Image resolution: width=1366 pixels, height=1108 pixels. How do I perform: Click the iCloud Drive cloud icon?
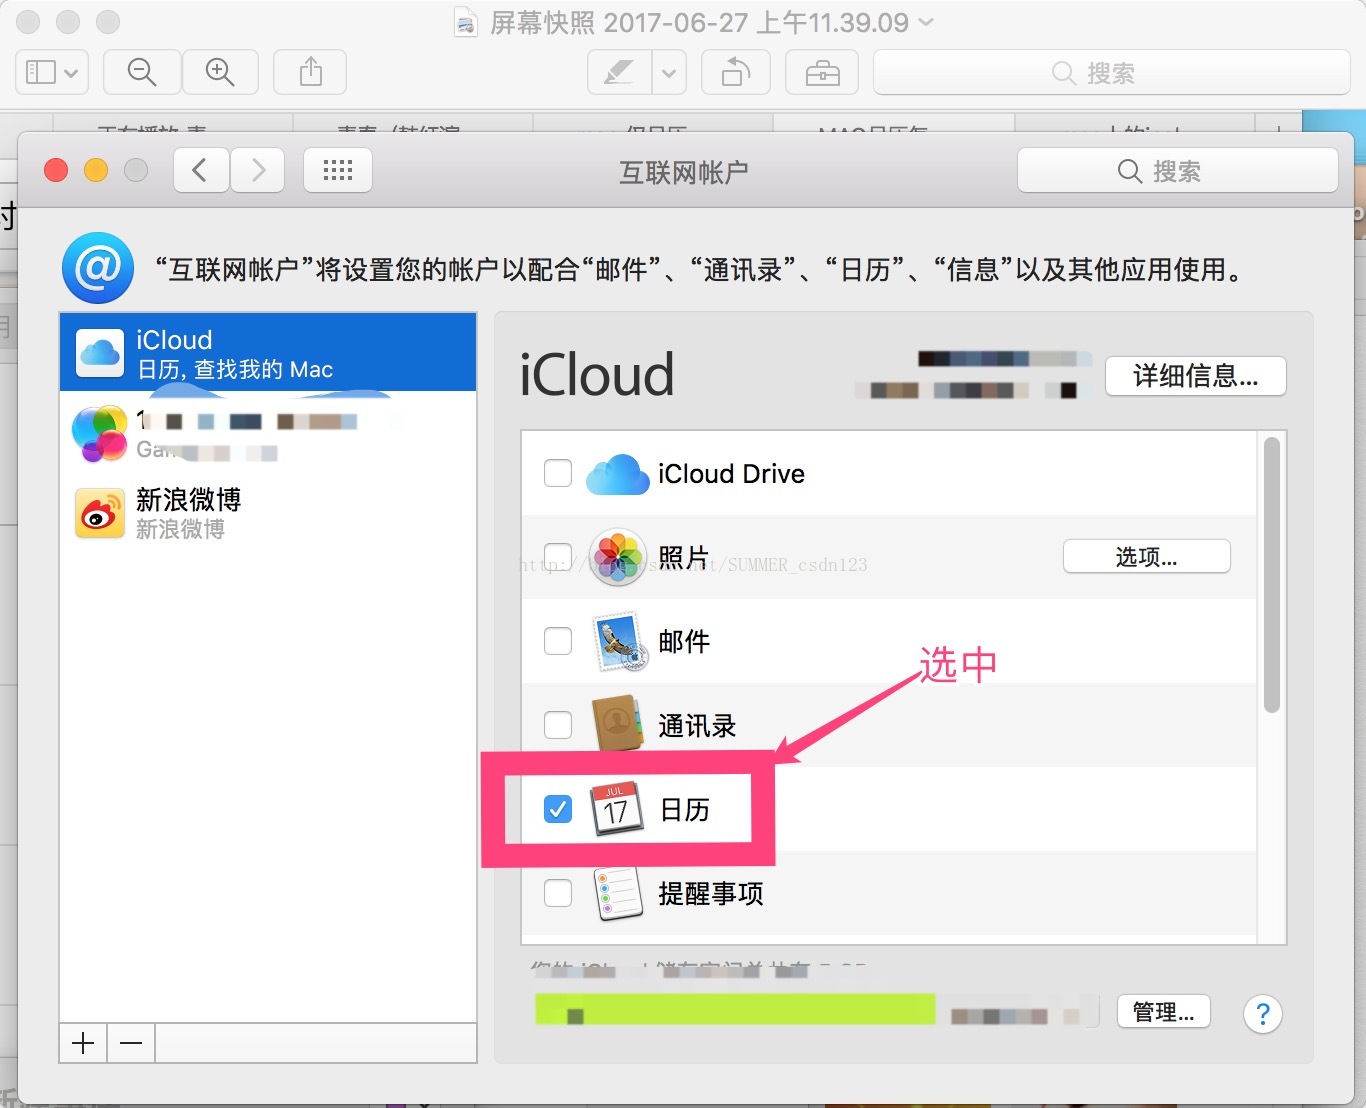pyautogui.click(x=618, y=474)
